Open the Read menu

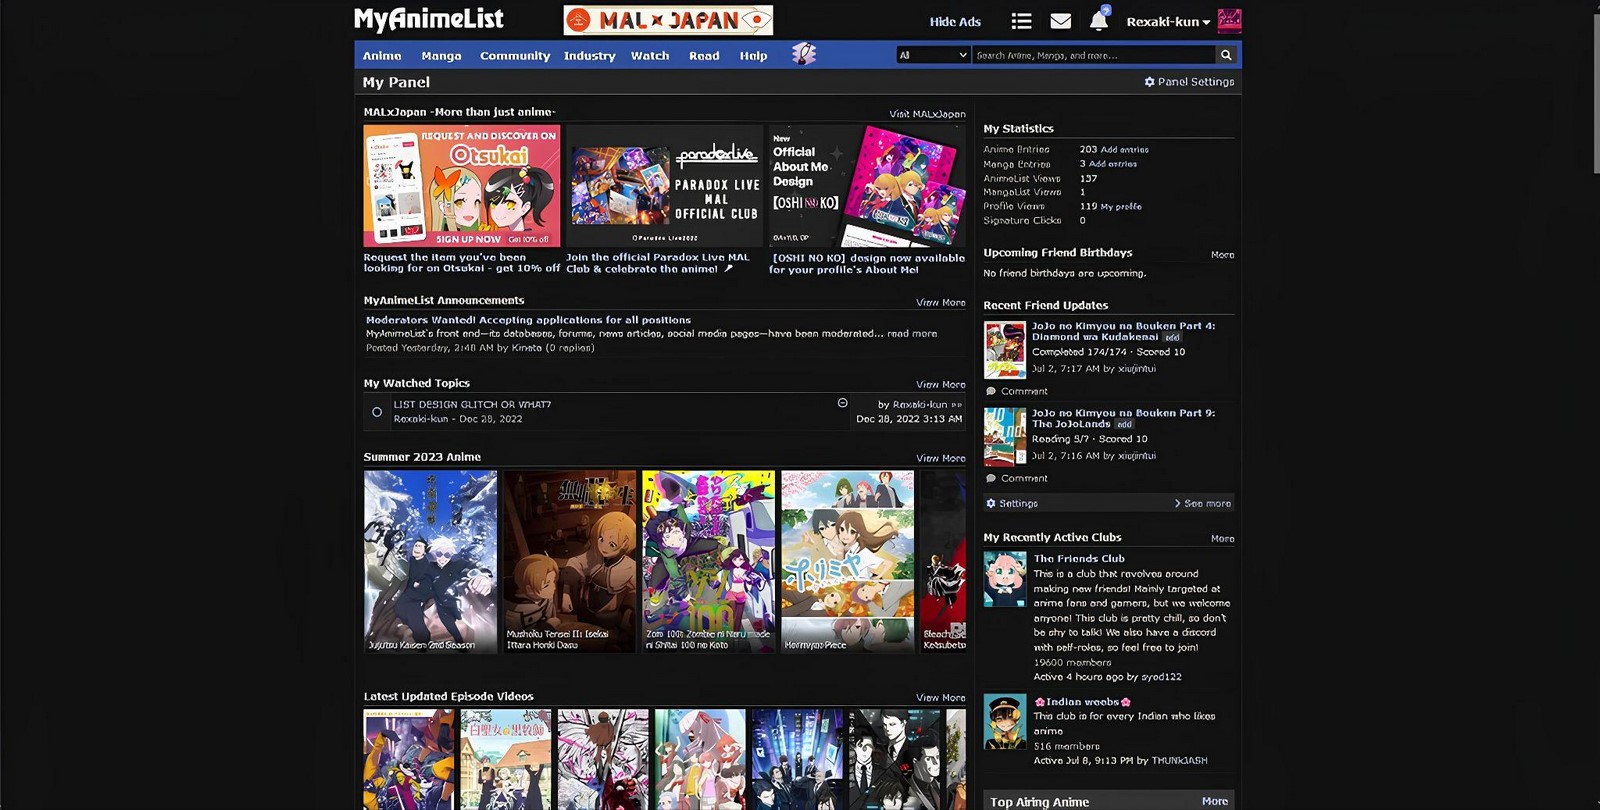point(704,56)
